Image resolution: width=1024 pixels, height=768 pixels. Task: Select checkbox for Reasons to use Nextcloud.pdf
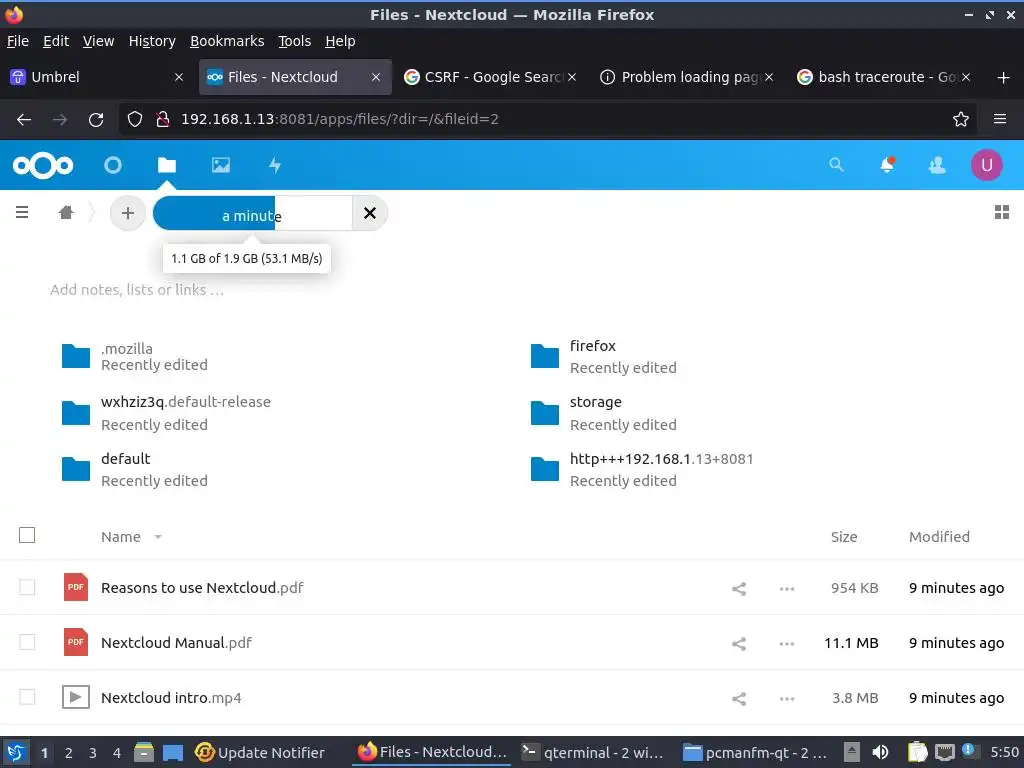pos(27,587)
